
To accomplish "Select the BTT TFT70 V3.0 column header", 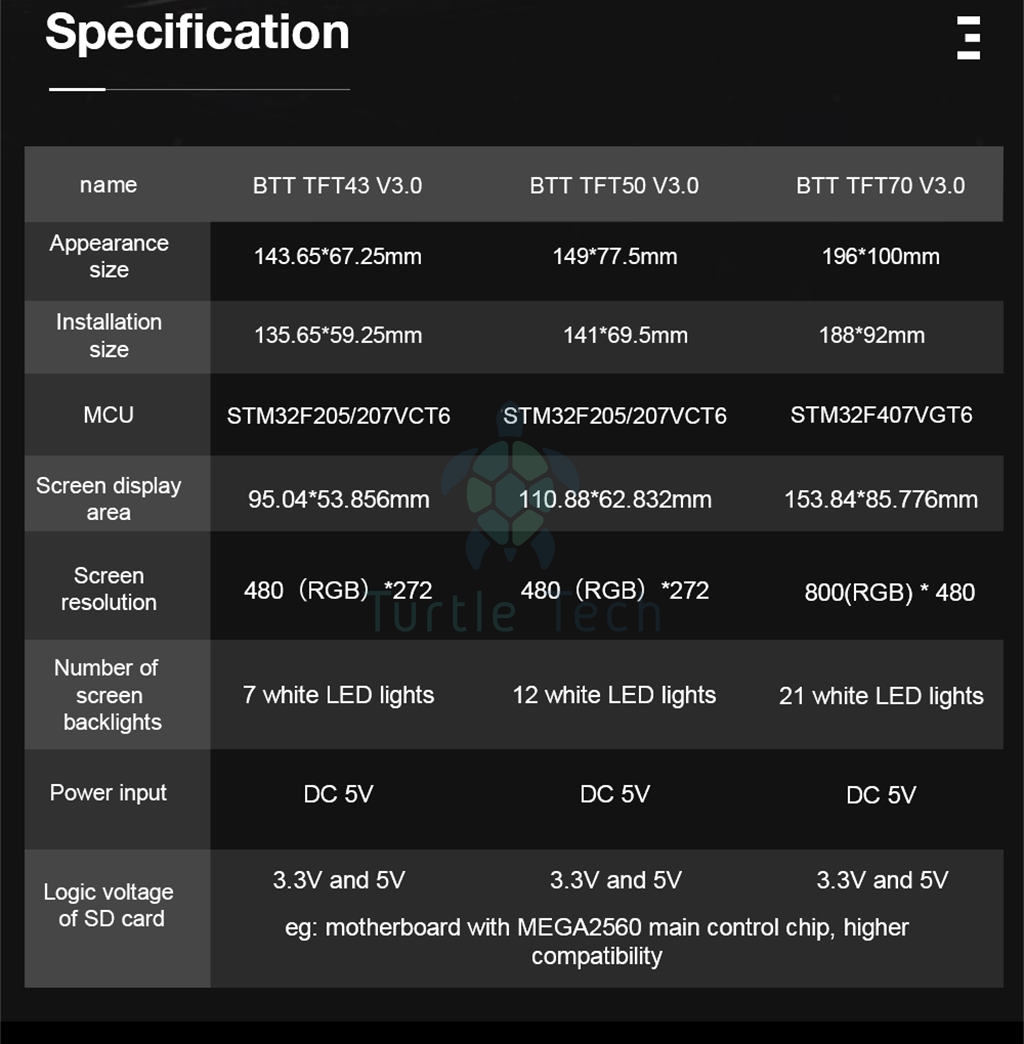I will coord(880,185).
